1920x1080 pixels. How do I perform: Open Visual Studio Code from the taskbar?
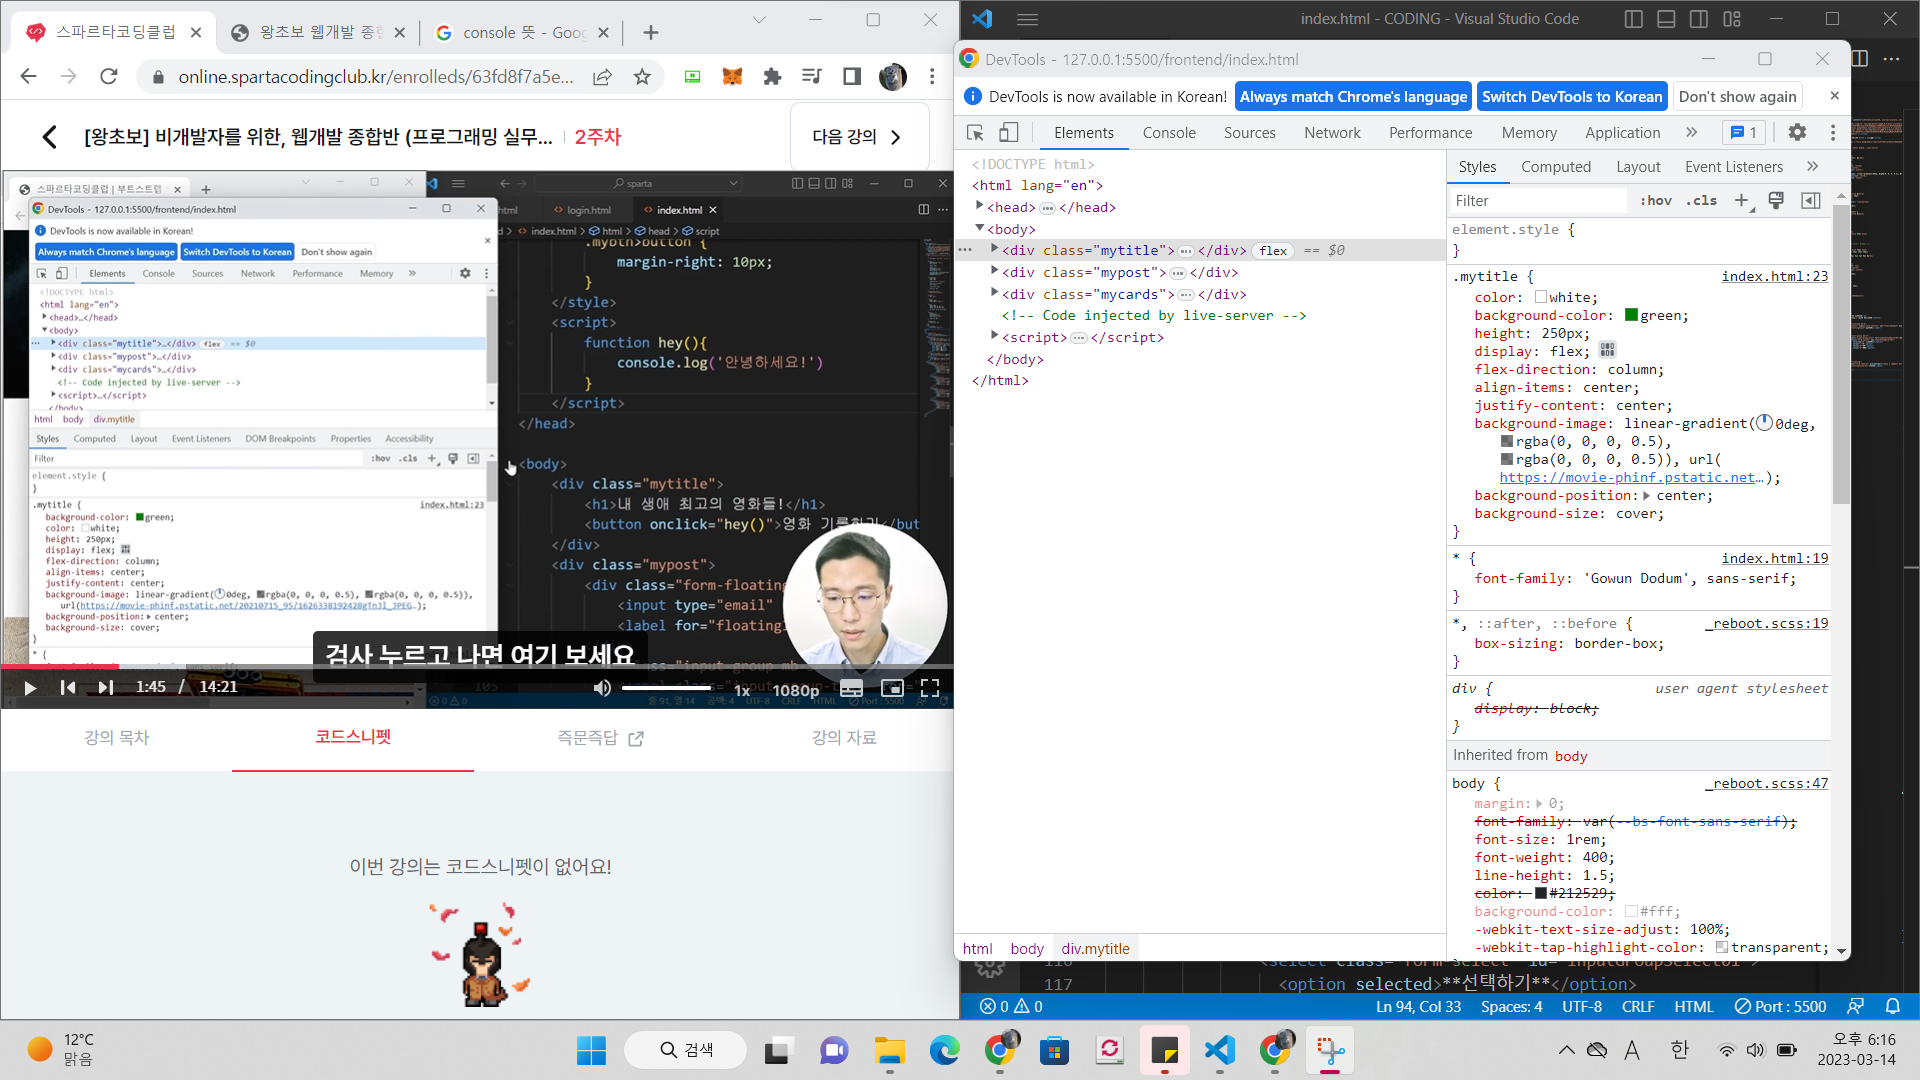tap(1220, 1051)
